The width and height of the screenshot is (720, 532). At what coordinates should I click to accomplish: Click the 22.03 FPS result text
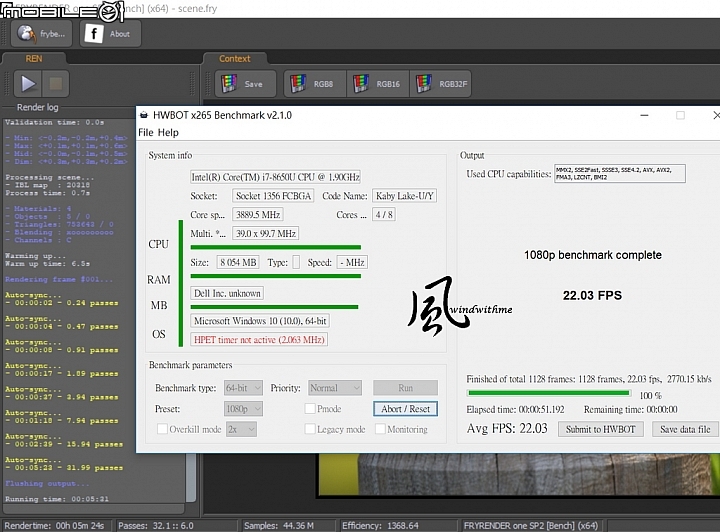(592, 295)
